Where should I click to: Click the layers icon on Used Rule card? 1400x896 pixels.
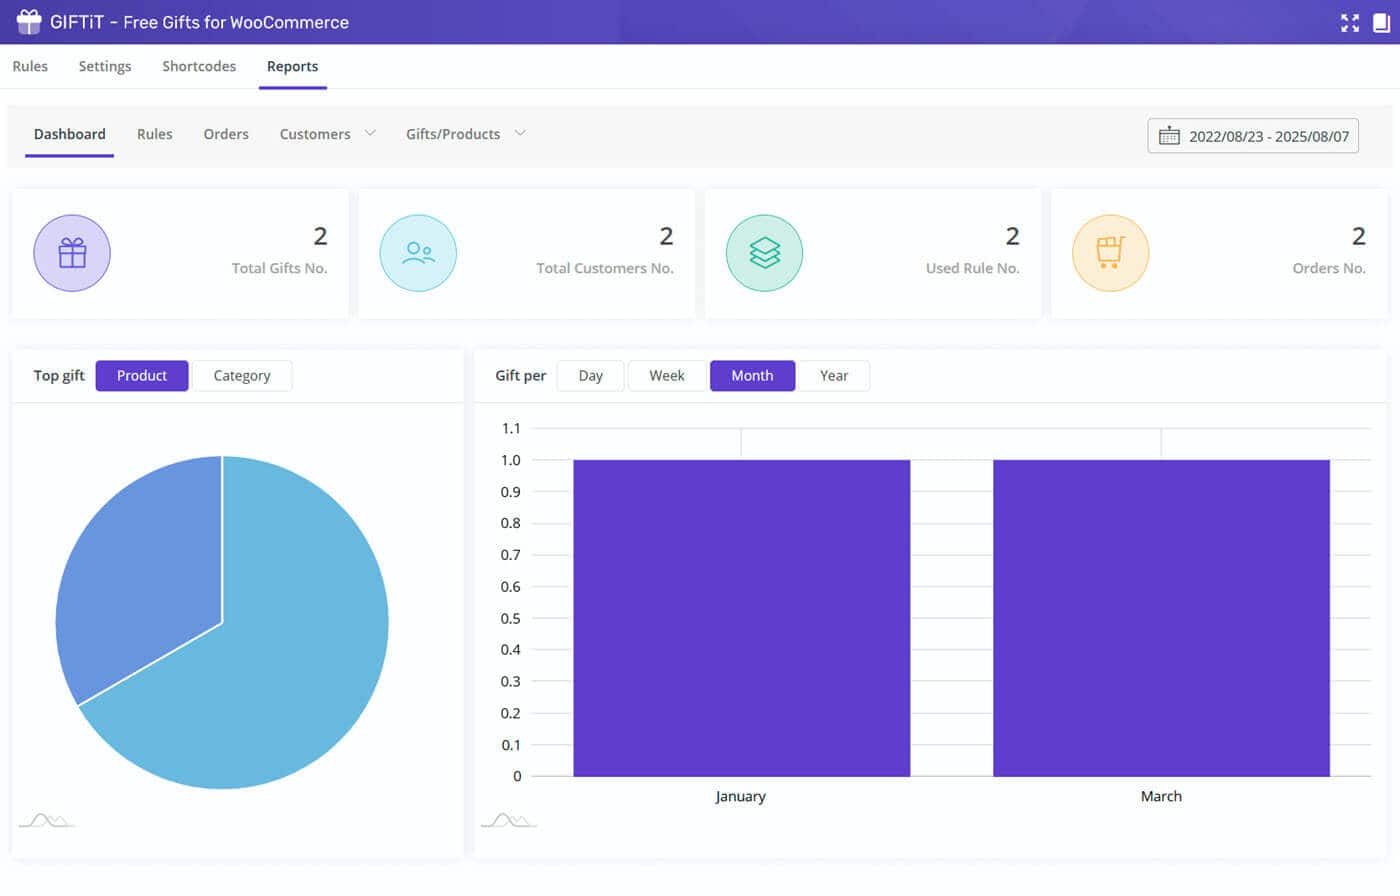coord(764,252)
